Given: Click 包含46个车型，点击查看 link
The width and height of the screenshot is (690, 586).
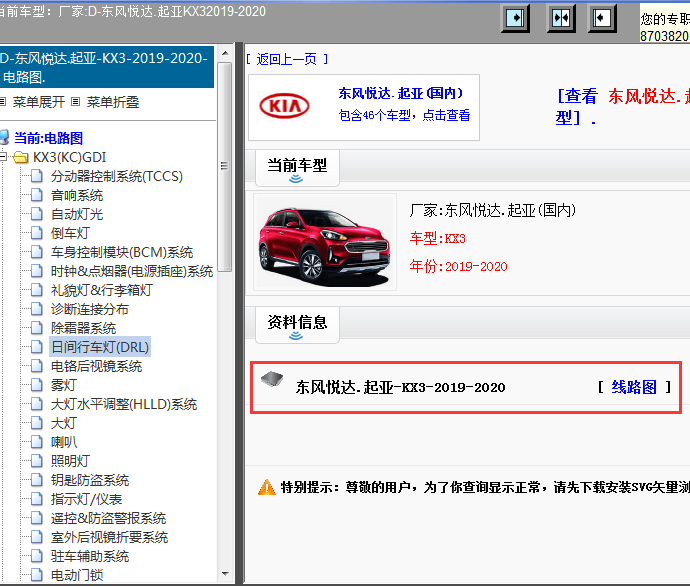Looking at the screenshot, I should 404,115.
